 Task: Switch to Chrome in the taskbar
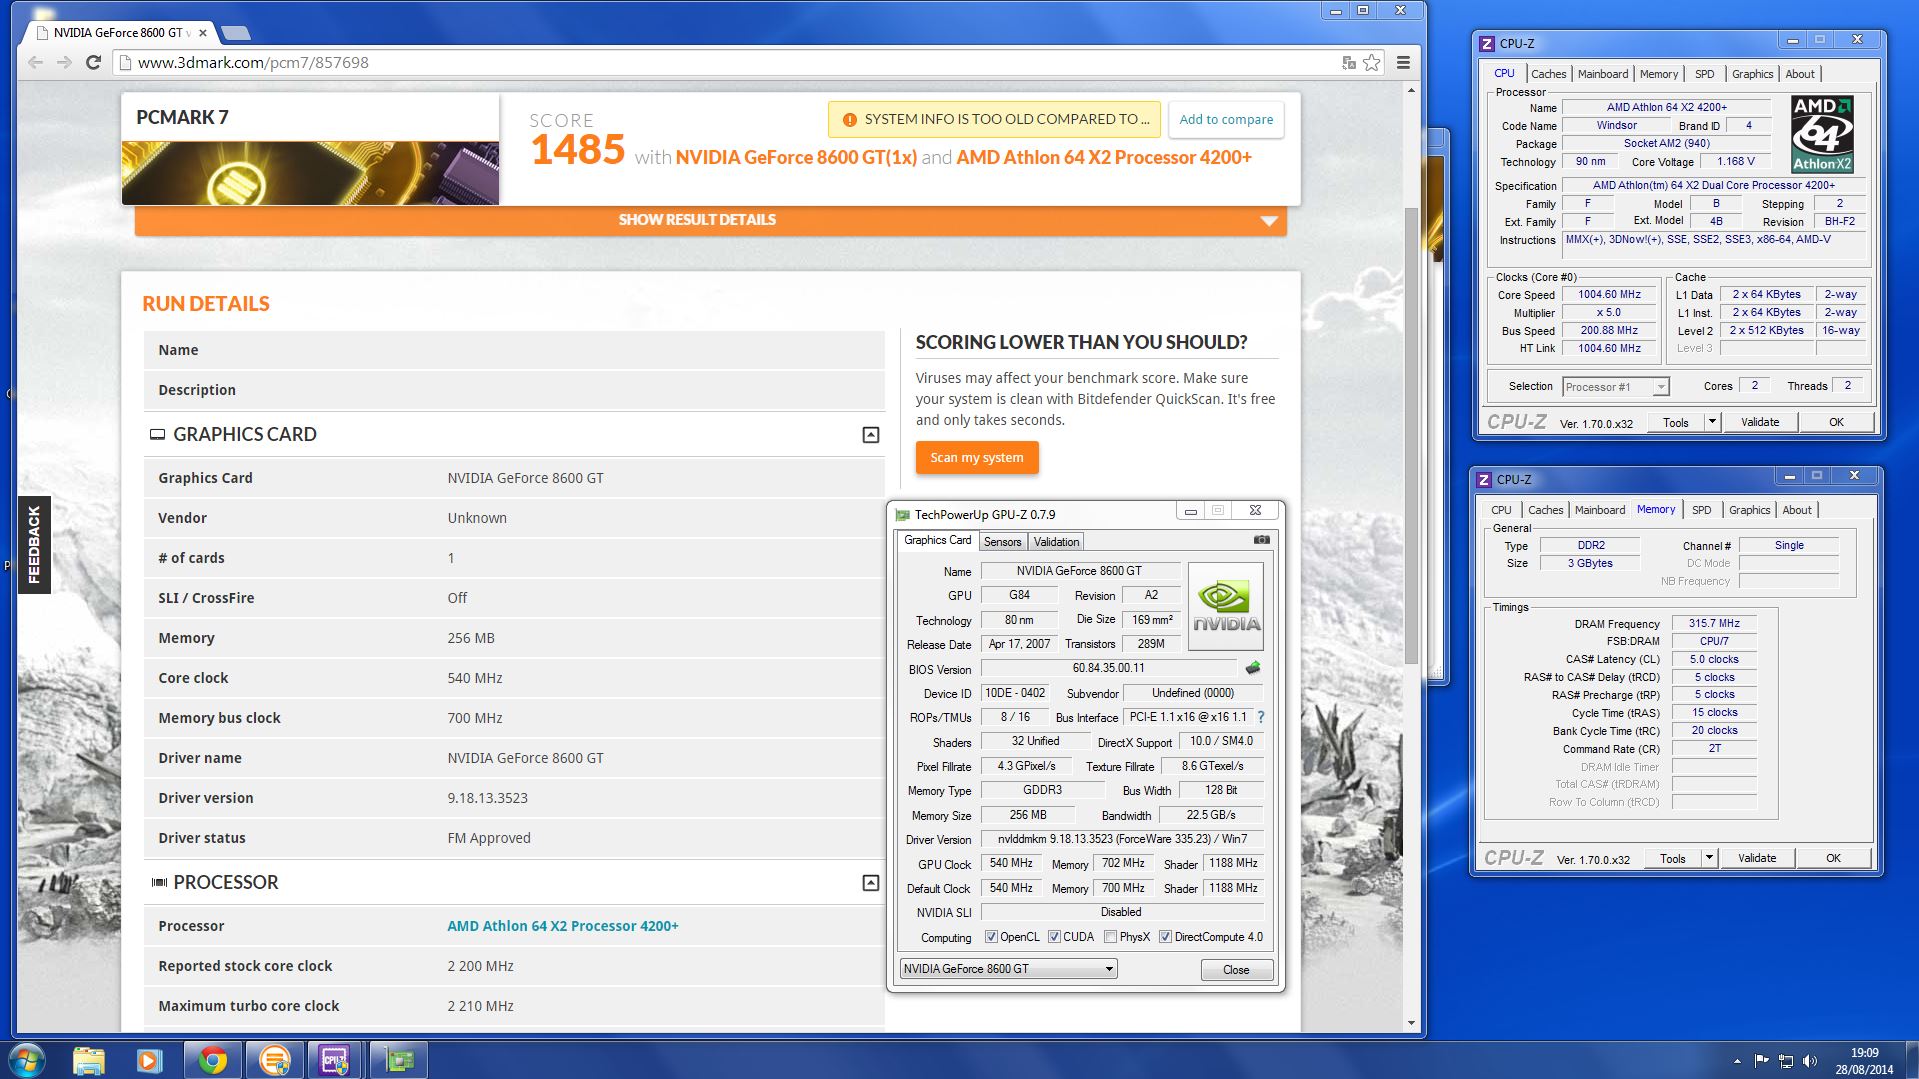click(212, 1060)
